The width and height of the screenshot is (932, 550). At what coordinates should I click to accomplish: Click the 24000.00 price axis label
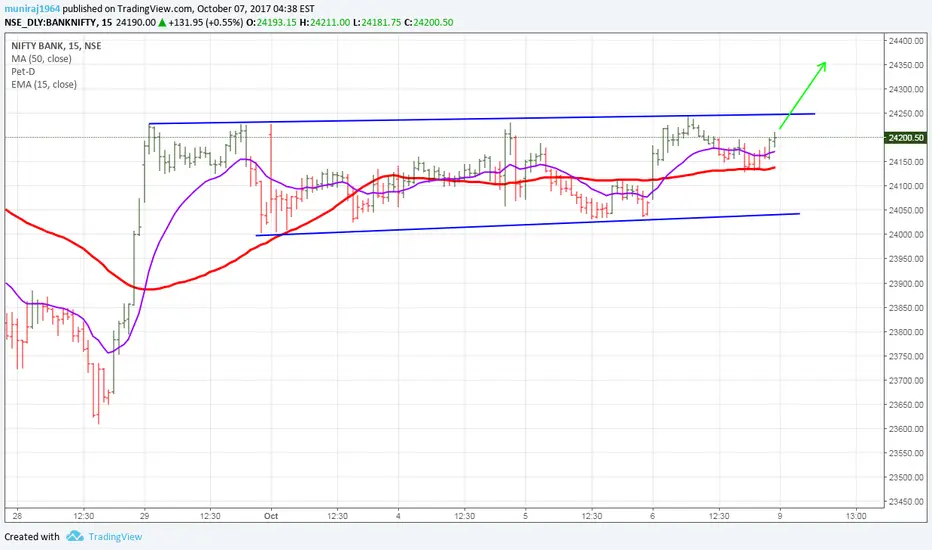coord(906,235)
